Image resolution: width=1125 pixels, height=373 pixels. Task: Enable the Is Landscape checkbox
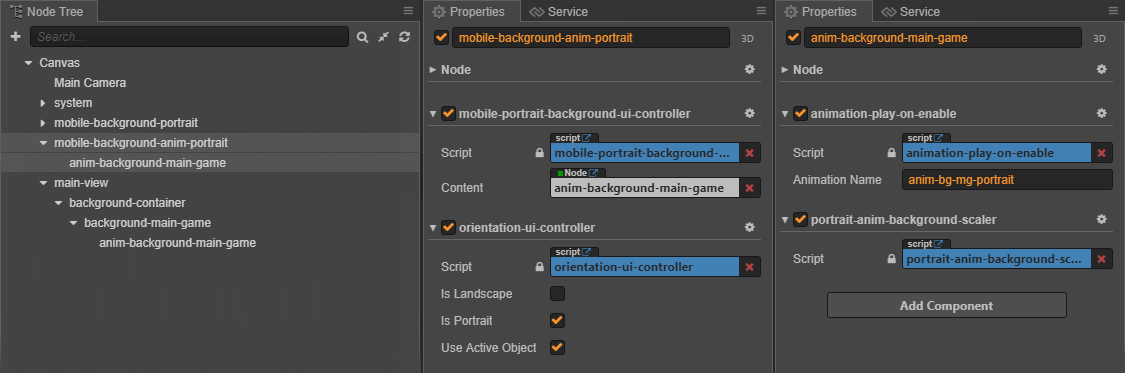557,293
